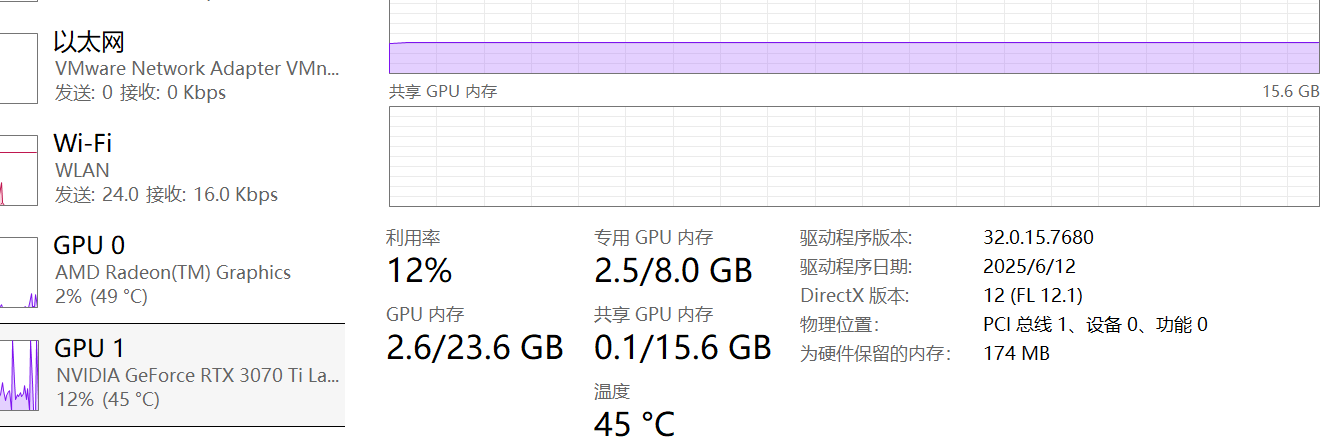Click the empty shared GPU memory graph
Viewport: 1331px width, 439px height.
point(854,156)
